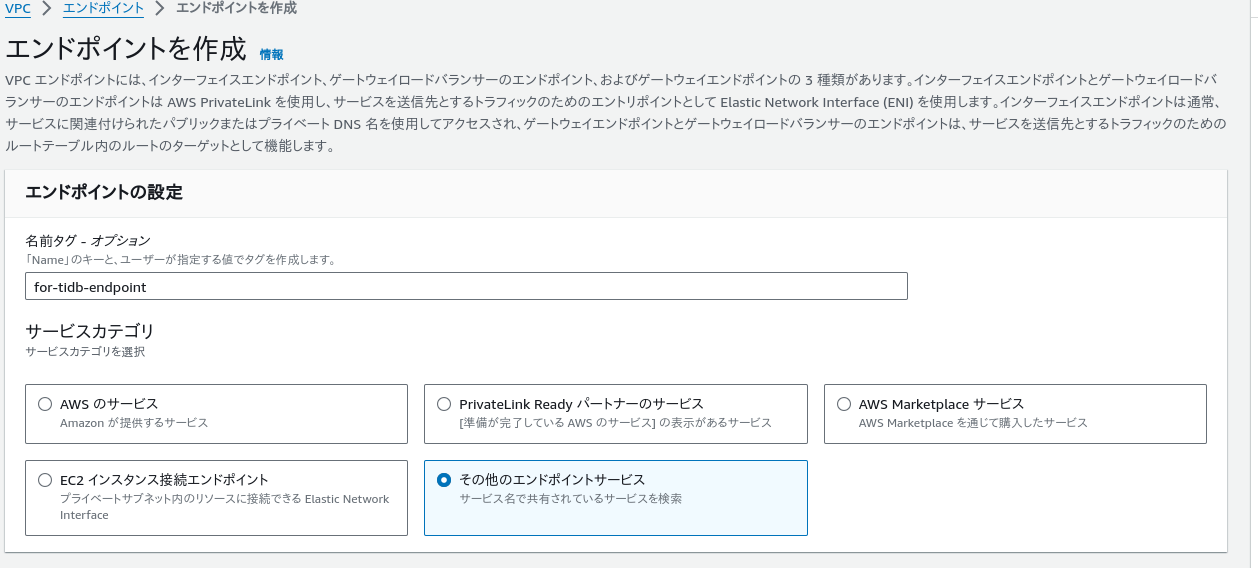Click the name tag field with for-tidb-endpoint
Screen dimensions: 1258x568
point(466,286)
